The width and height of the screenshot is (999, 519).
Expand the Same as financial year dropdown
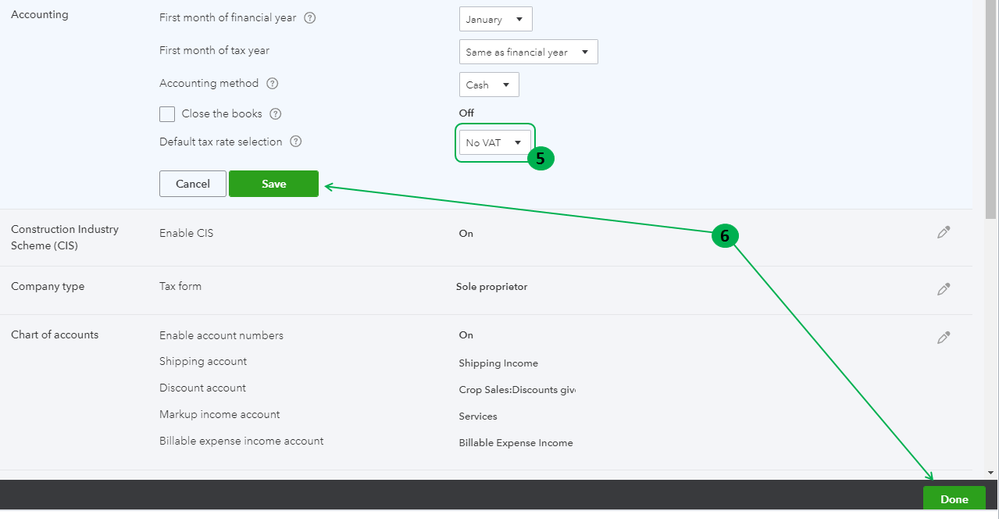coord(528,52)
